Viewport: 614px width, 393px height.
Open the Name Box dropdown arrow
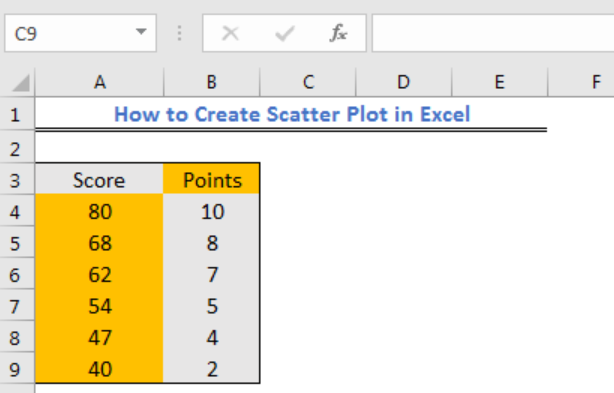click(x=141, y=32)
